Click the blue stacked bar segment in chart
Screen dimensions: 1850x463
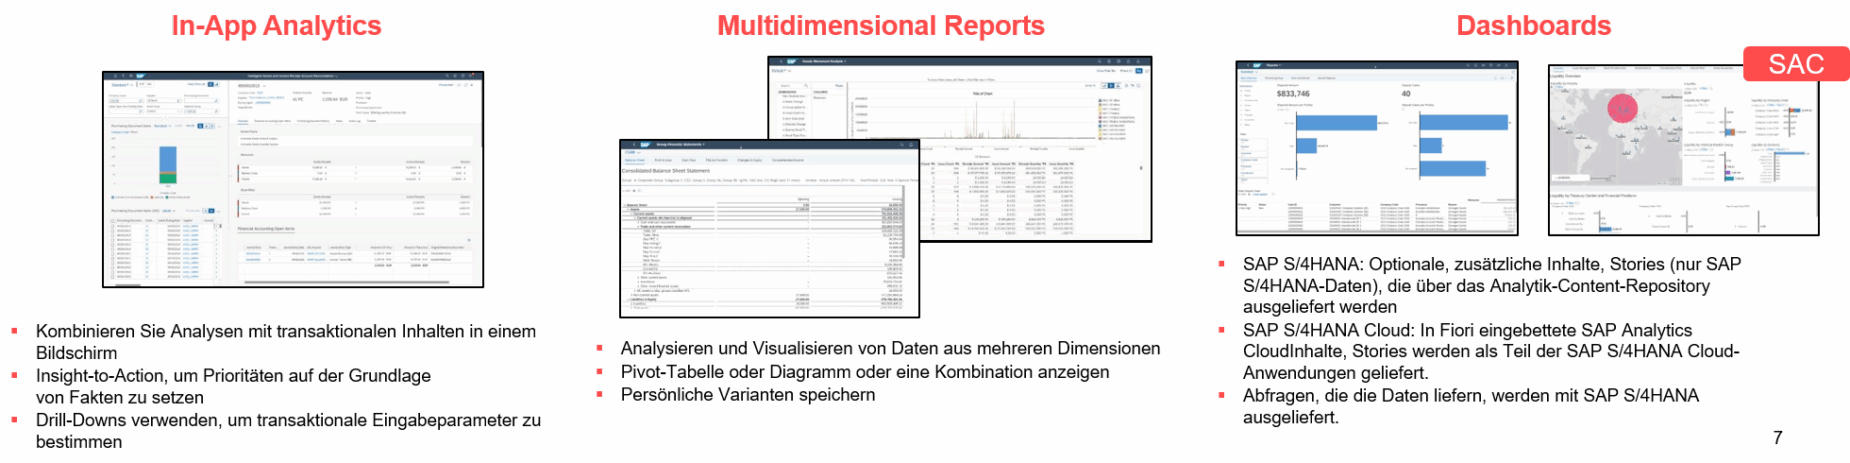[168, 157]
